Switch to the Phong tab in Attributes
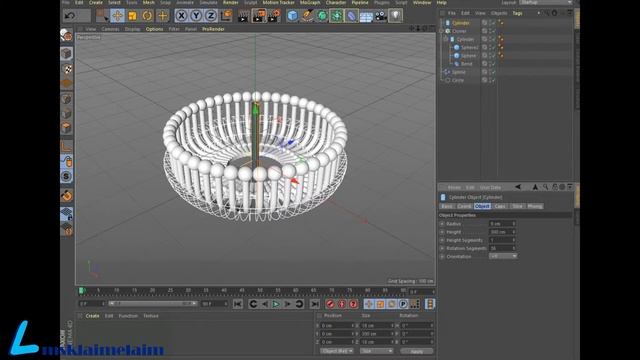 535,206
